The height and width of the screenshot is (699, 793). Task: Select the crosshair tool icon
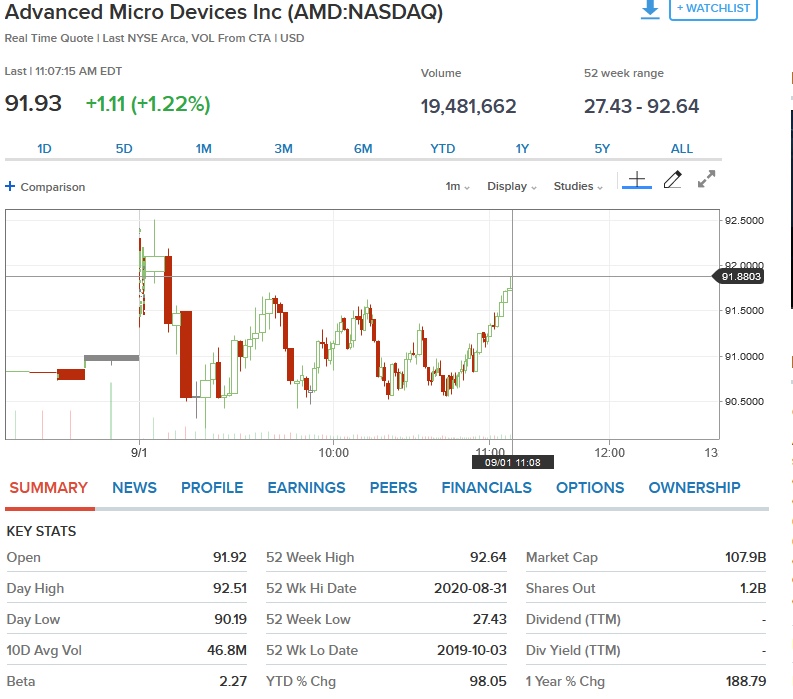click(x=637, y=180)
